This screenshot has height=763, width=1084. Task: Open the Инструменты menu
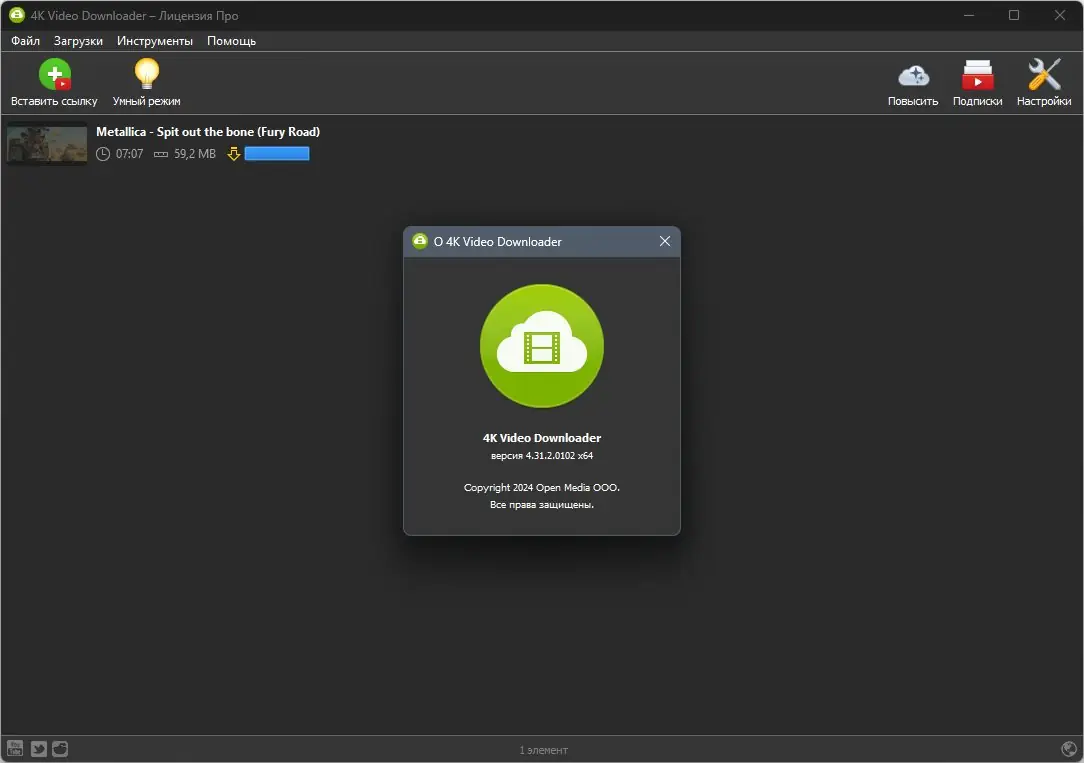(x=155, y=41)
